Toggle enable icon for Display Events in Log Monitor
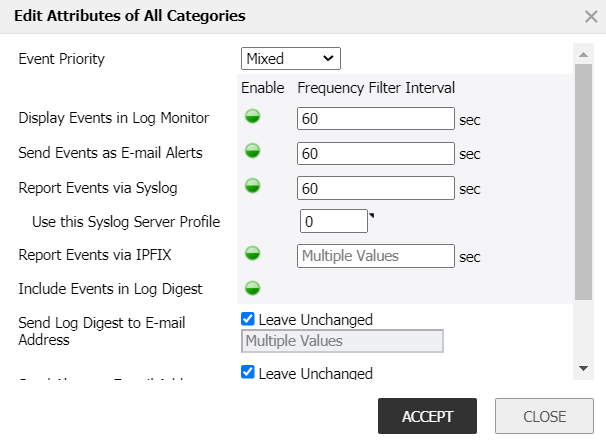This screenshot has width=606, height=447. pos(252,116)
